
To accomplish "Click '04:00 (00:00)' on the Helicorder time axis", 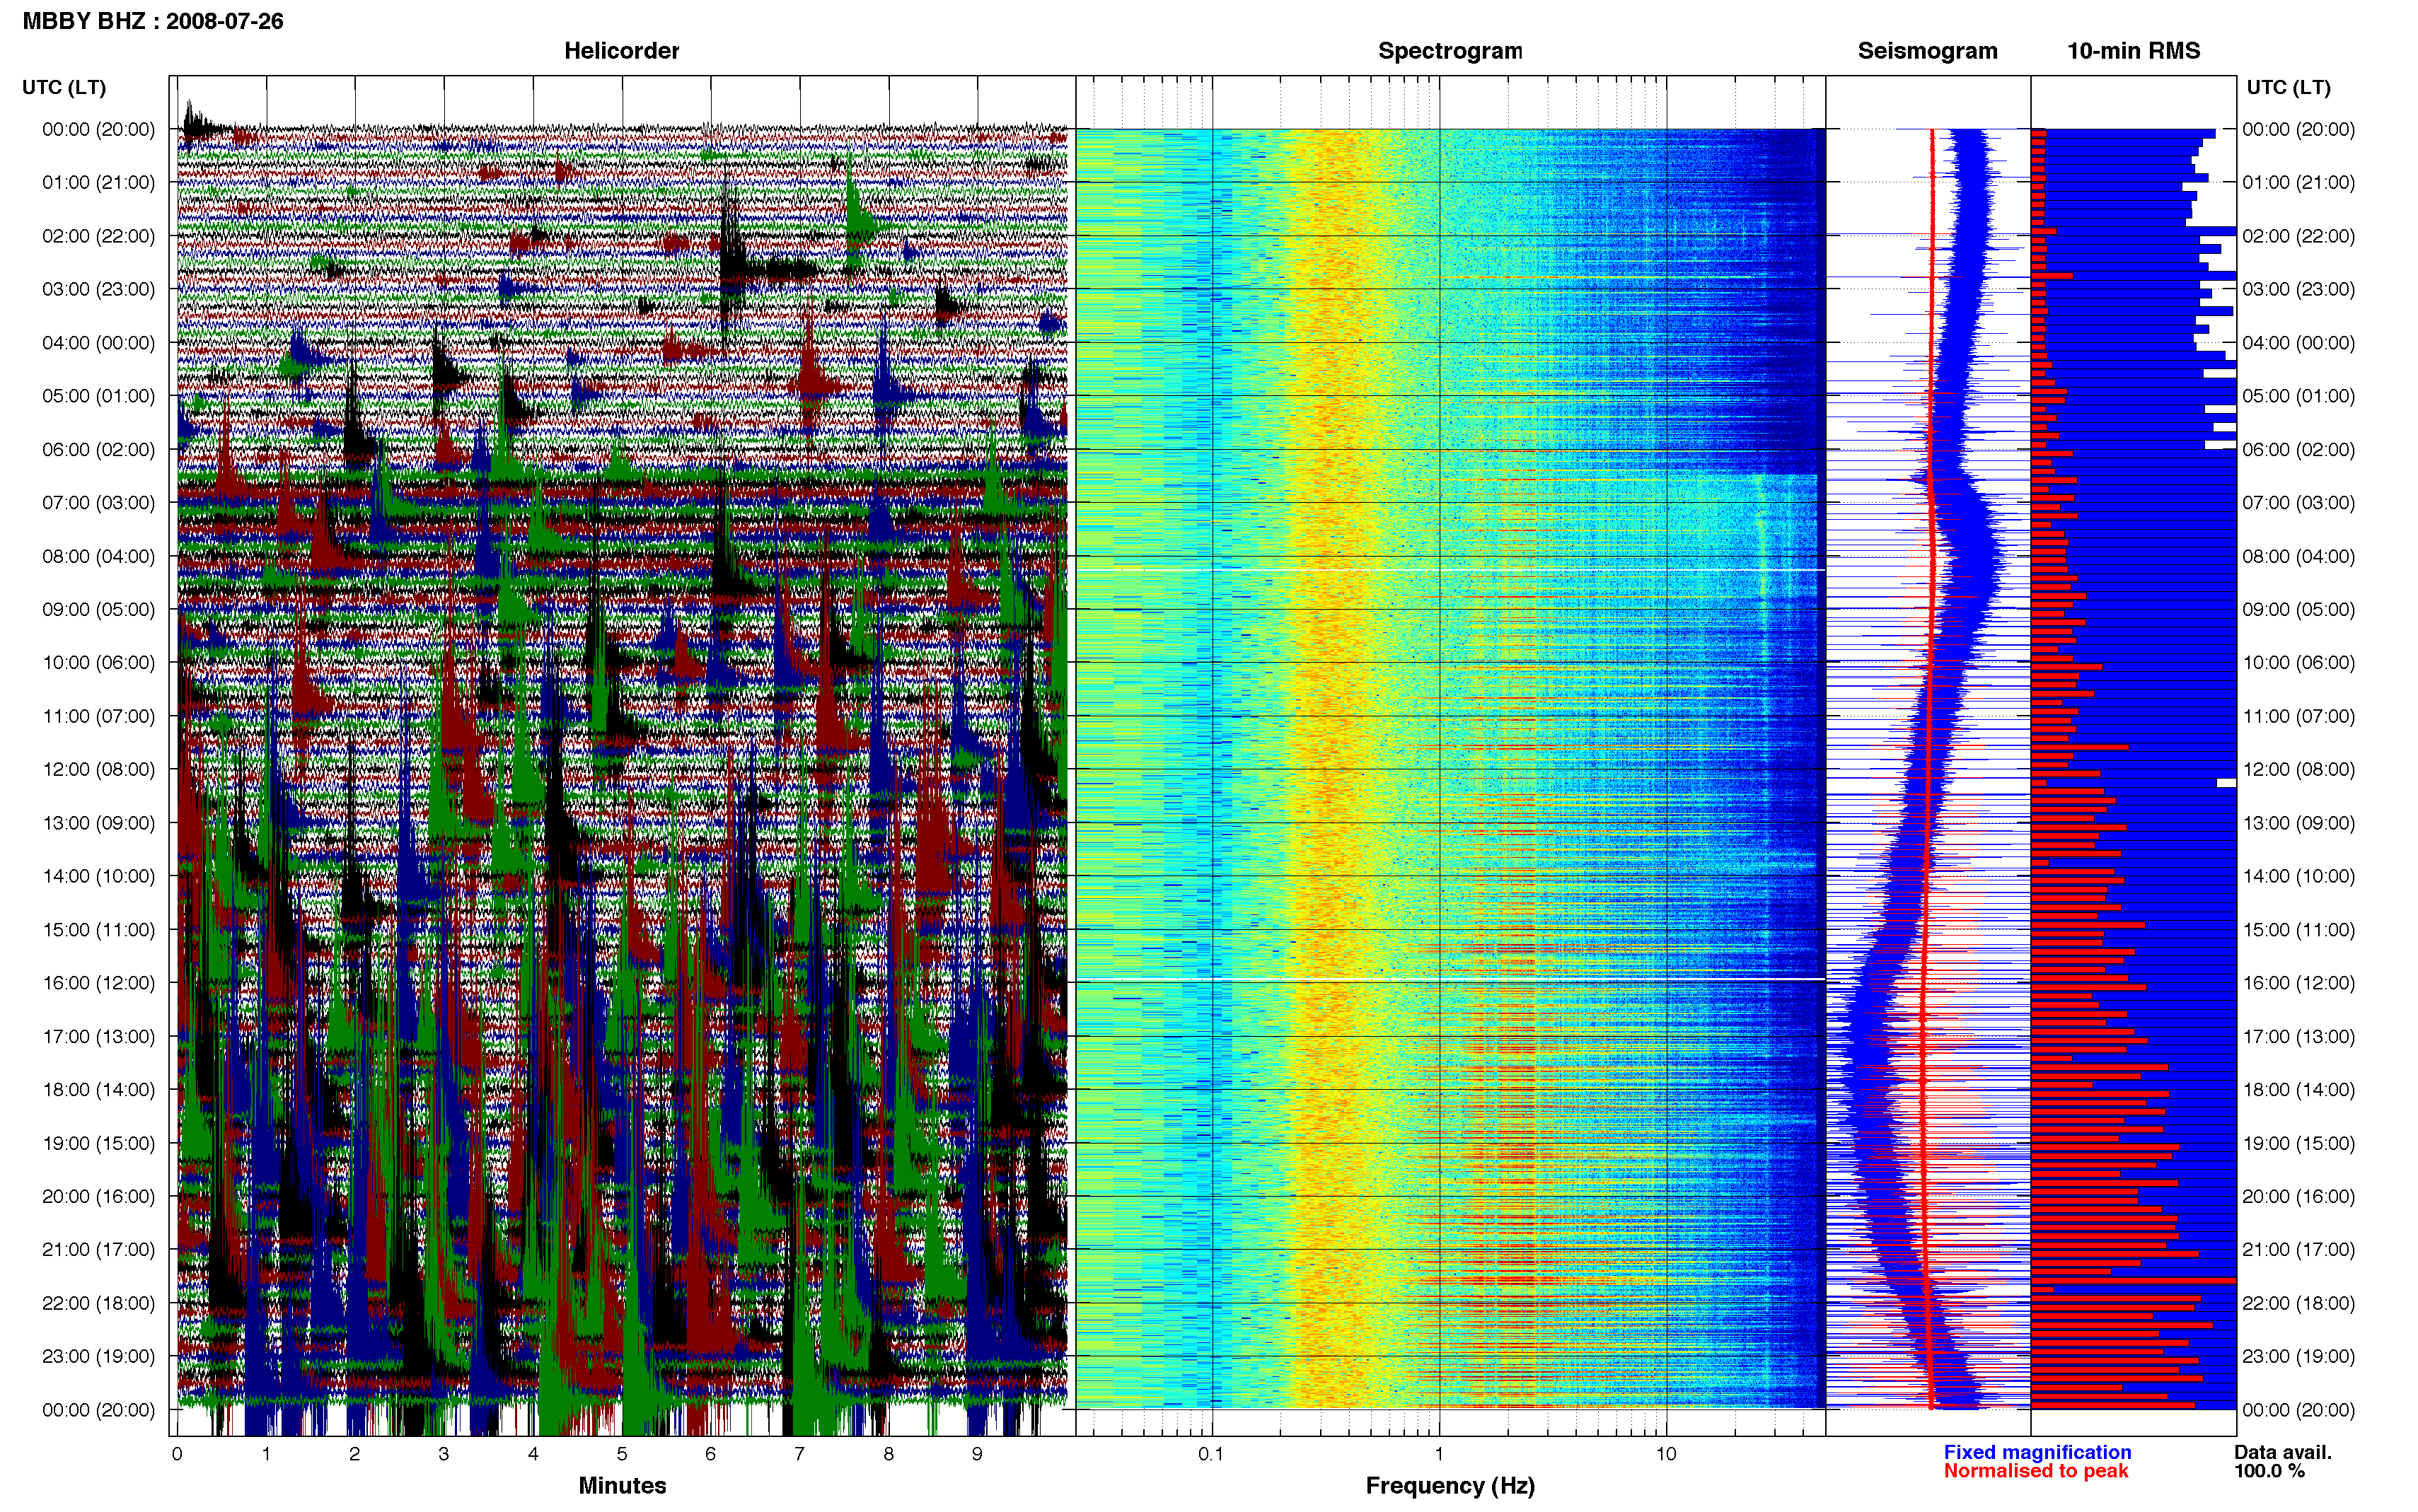I will coord(98,343).
